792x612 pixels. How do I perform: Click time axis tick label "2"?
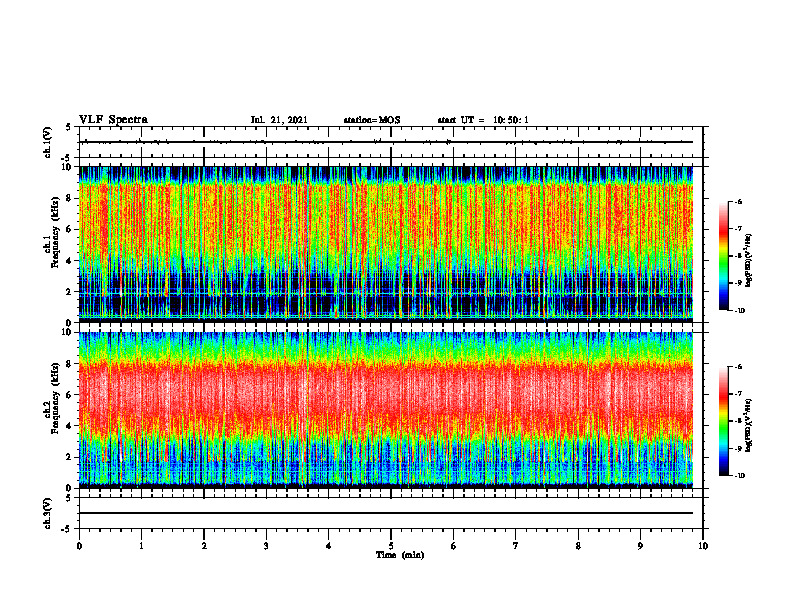pyautogui.click(x=204, y=546)
